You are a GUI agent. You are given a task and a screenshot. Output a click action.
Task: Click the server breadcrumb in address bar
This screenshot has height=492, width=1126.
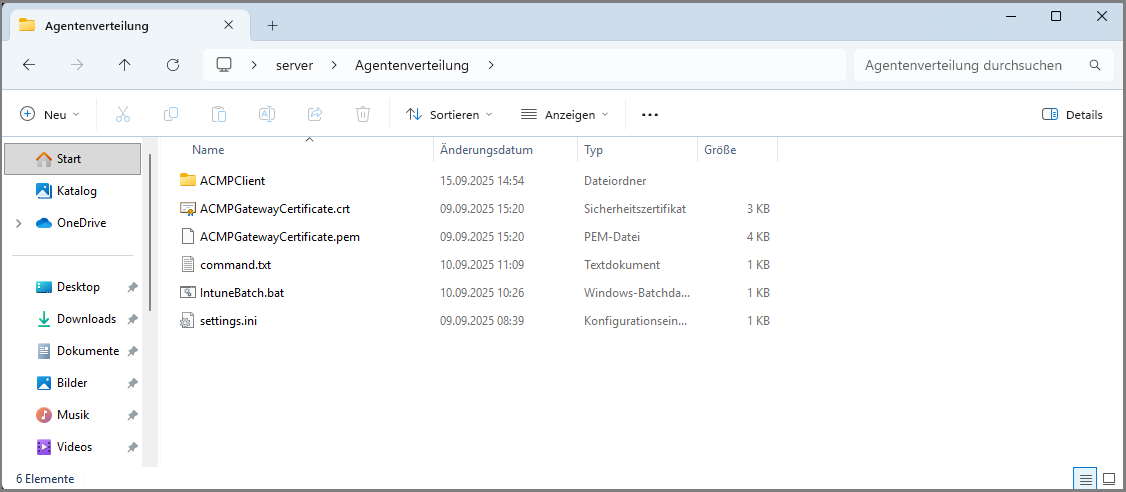pos(294,65)
